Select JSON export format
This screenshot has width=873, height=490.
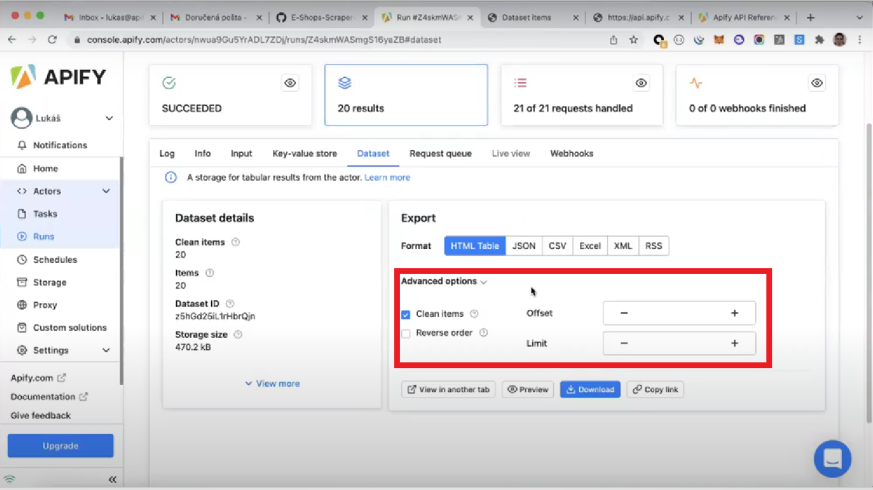pyautogui.click(x=524, y=246)
